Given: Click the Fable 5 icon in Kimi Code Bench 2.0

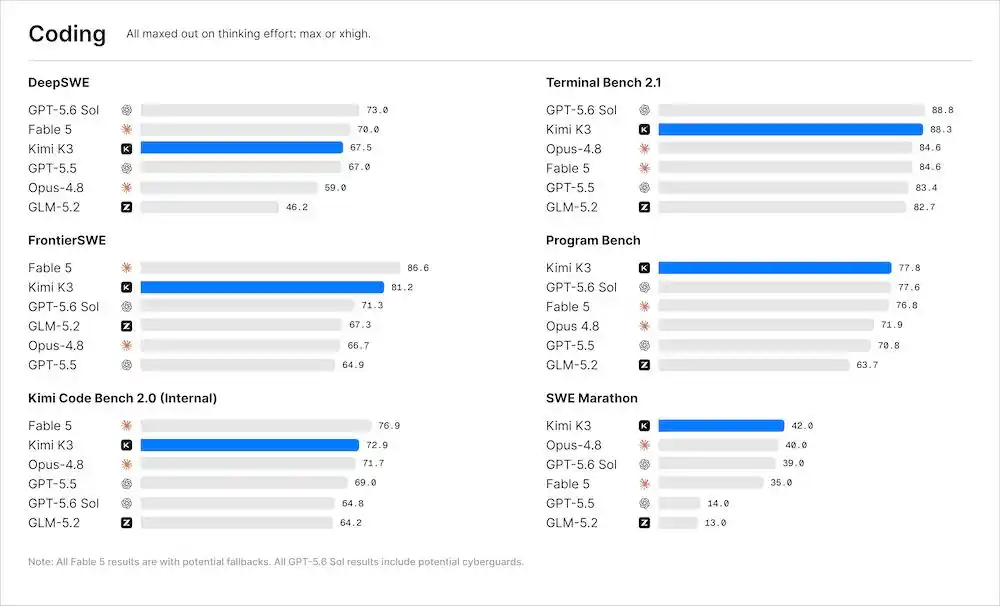Looking at the screenshot, I should pos(126,425).
